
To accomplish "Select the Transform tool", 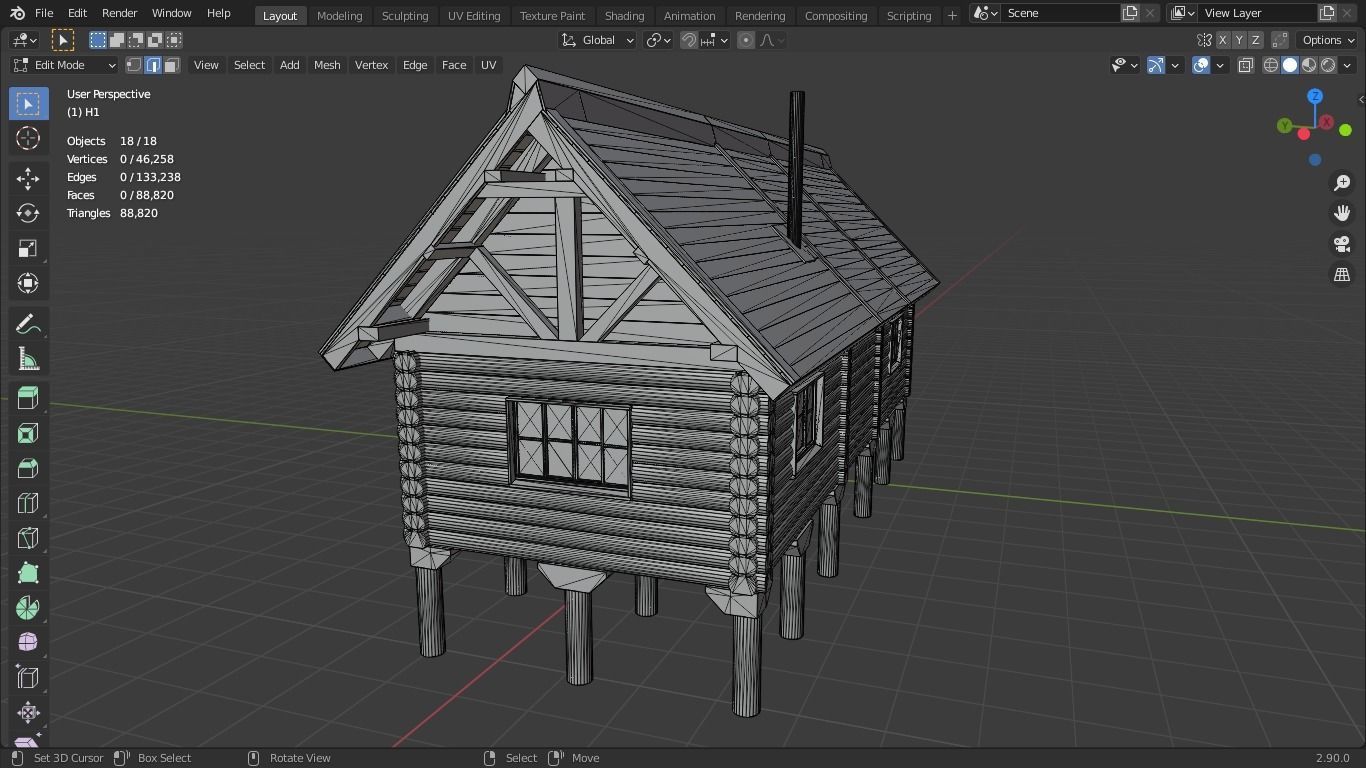I will 28,284.
